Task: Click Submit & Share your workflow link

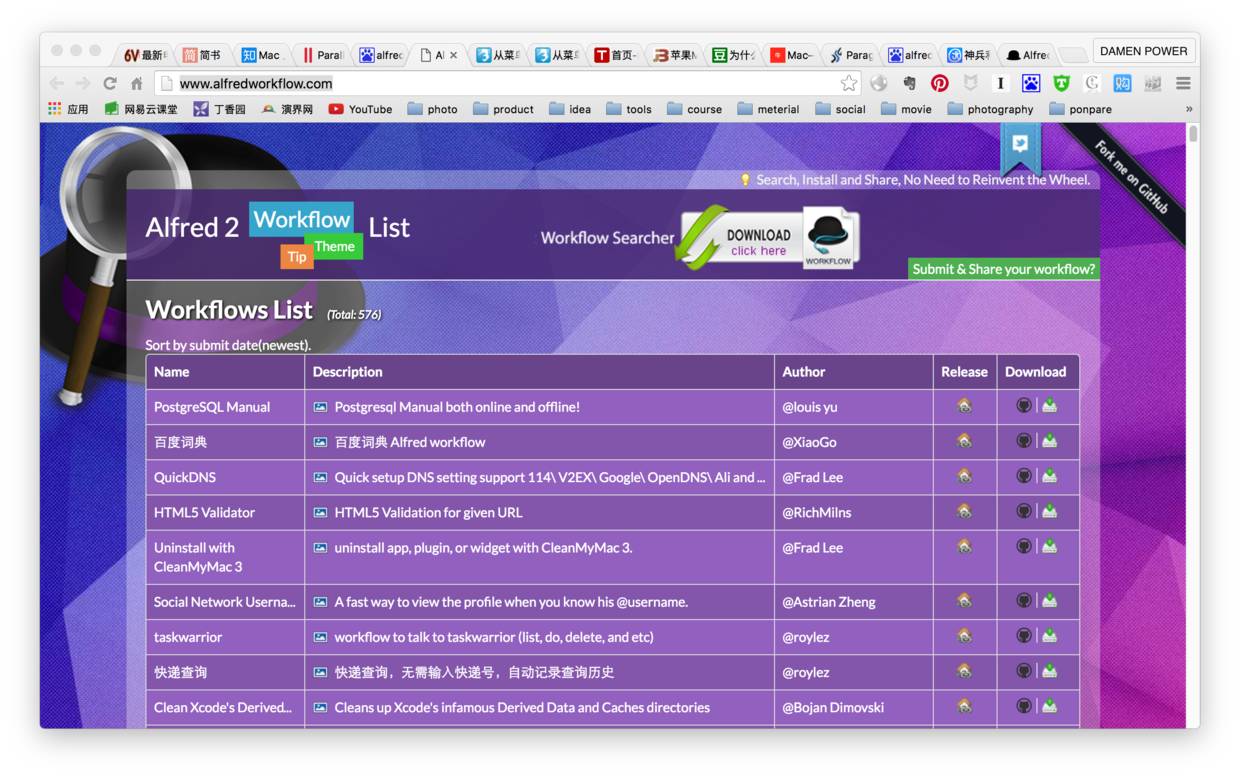Action: [x=1004, y=269]
